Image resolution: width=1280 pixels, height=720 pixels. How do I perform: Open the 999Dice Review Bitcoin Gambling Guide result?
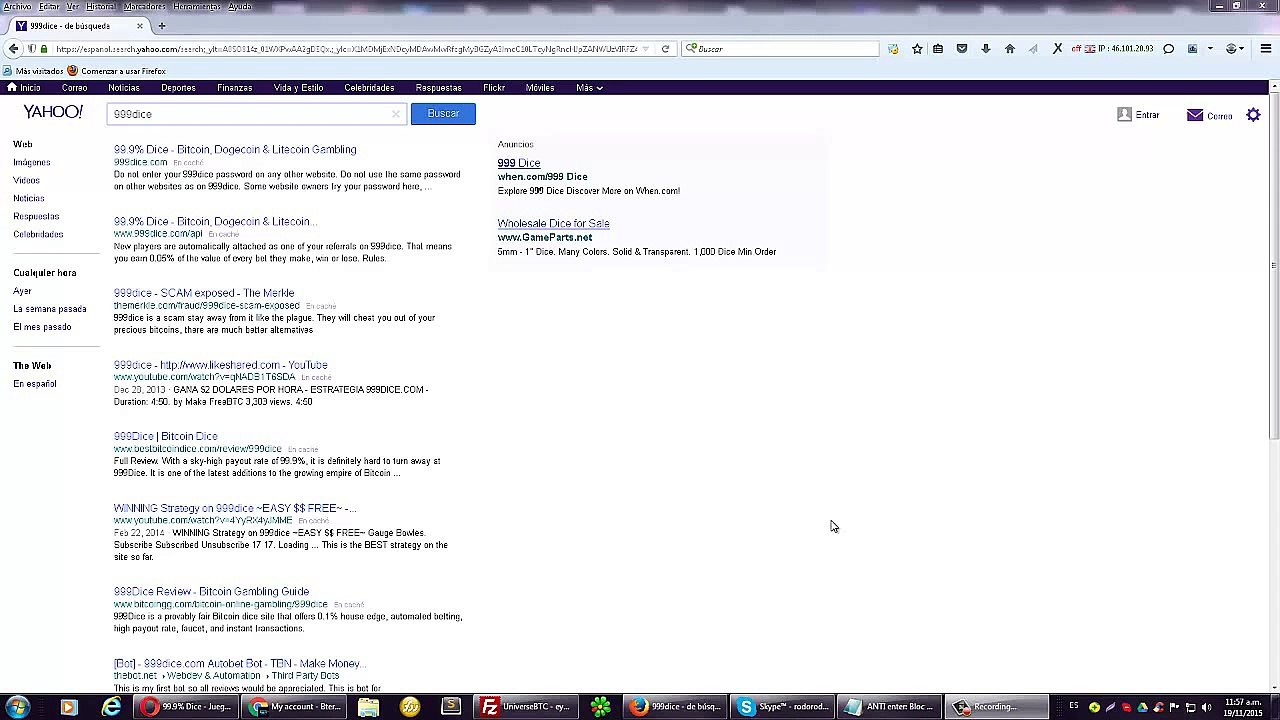coord(211,592)
